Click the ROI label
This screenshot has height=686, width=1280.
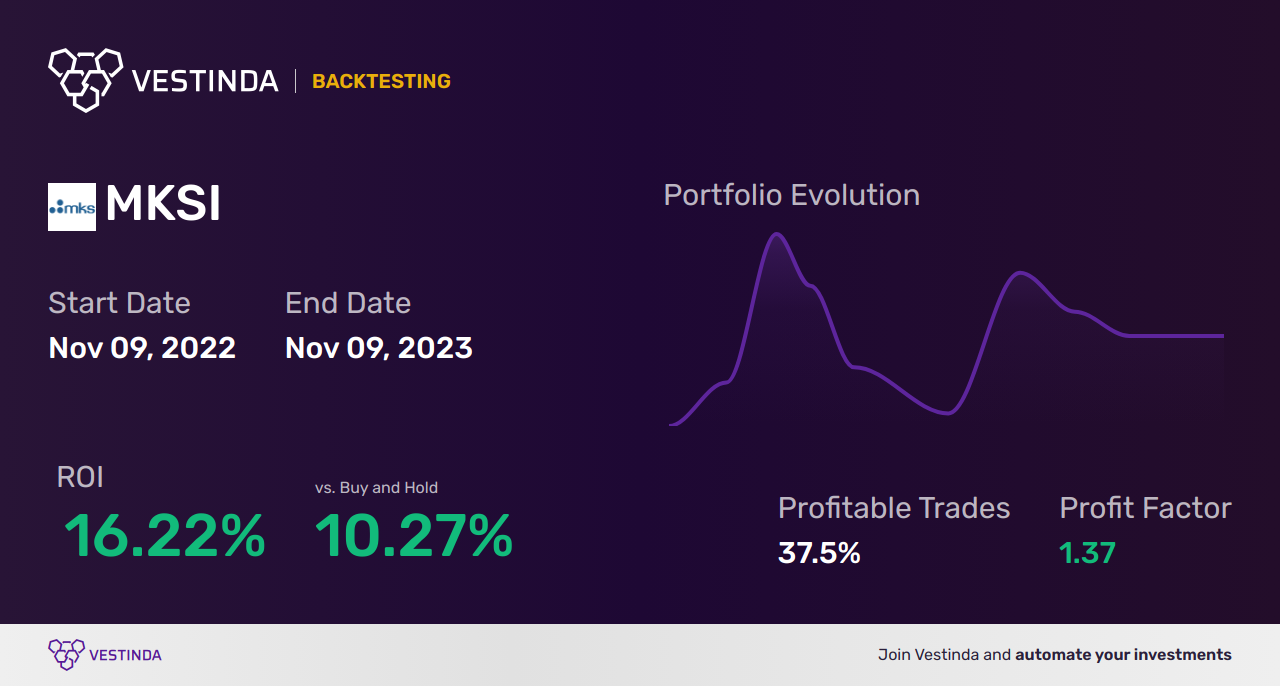click(80, 477)
